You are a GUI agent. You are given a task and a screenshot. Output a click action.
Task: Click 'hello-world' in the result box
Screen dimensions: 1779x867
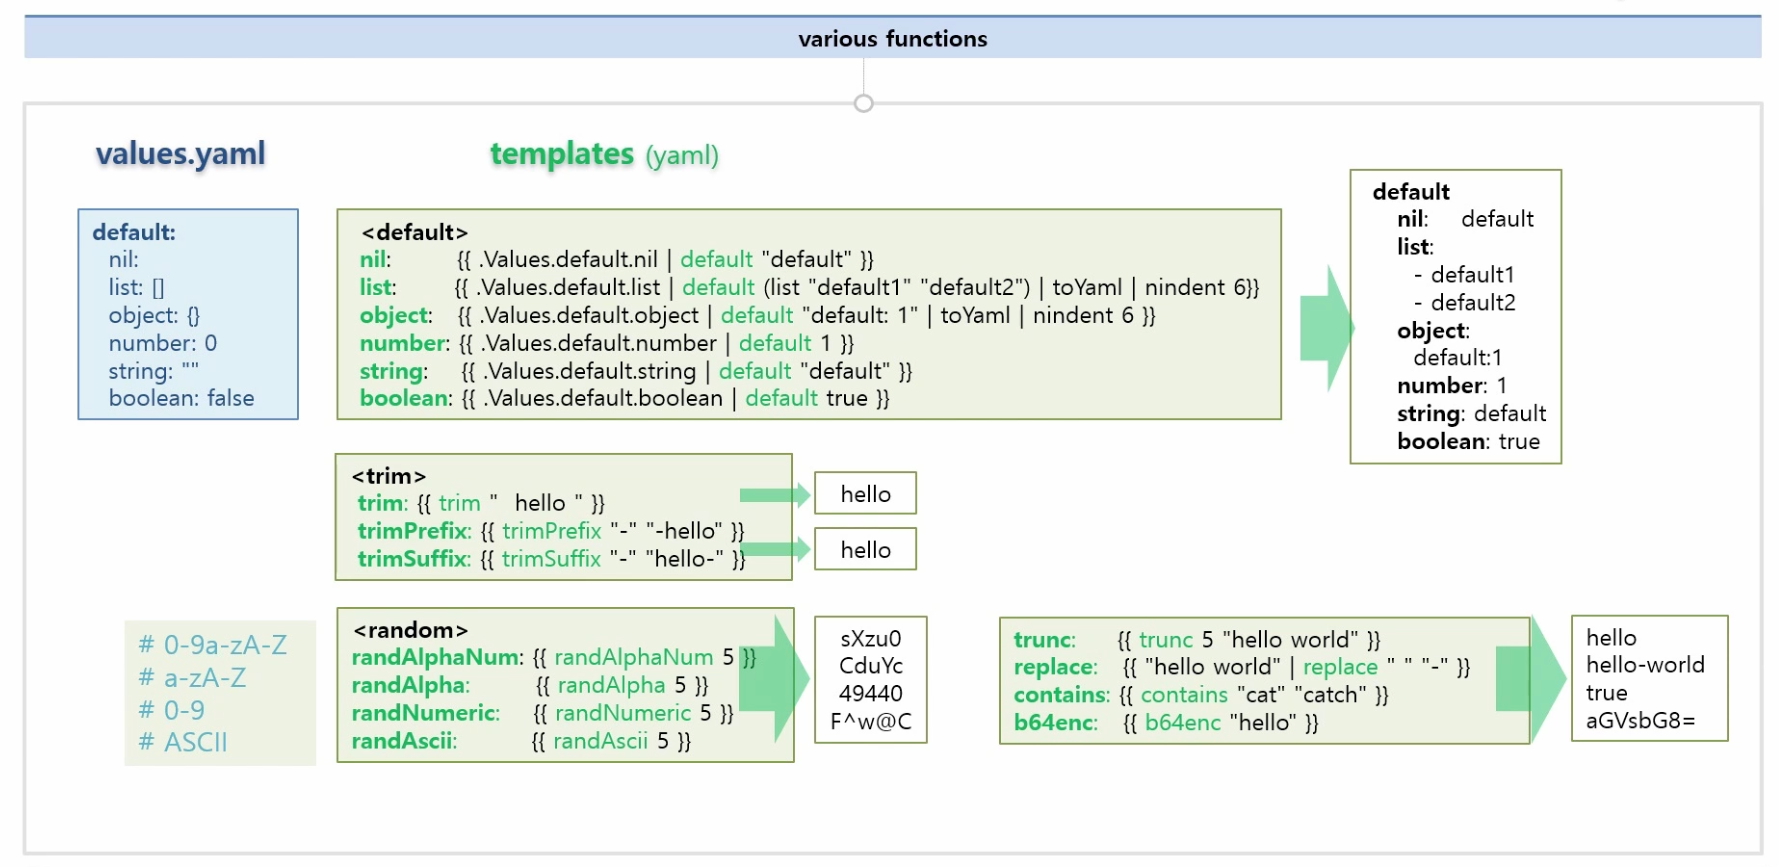[x=1645, y=665]
